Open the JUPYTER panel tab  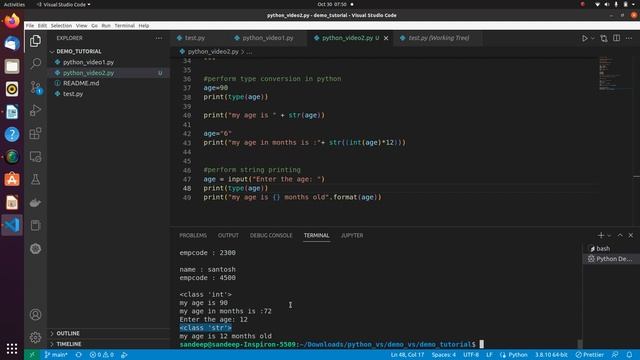click(x=352, y=236)
